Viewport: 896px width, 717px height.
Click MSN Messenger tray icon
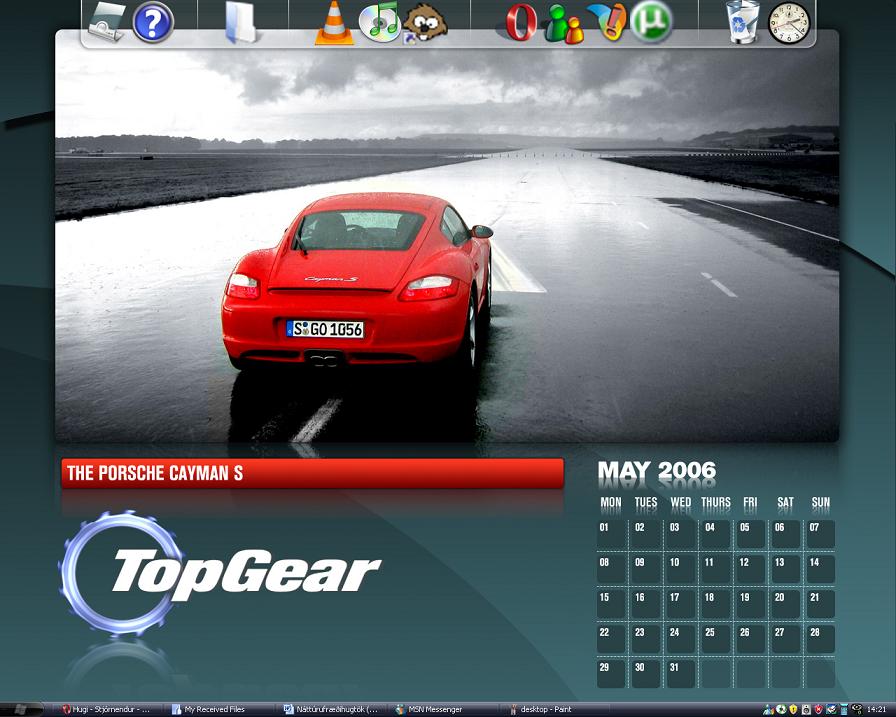click(769, 710)
